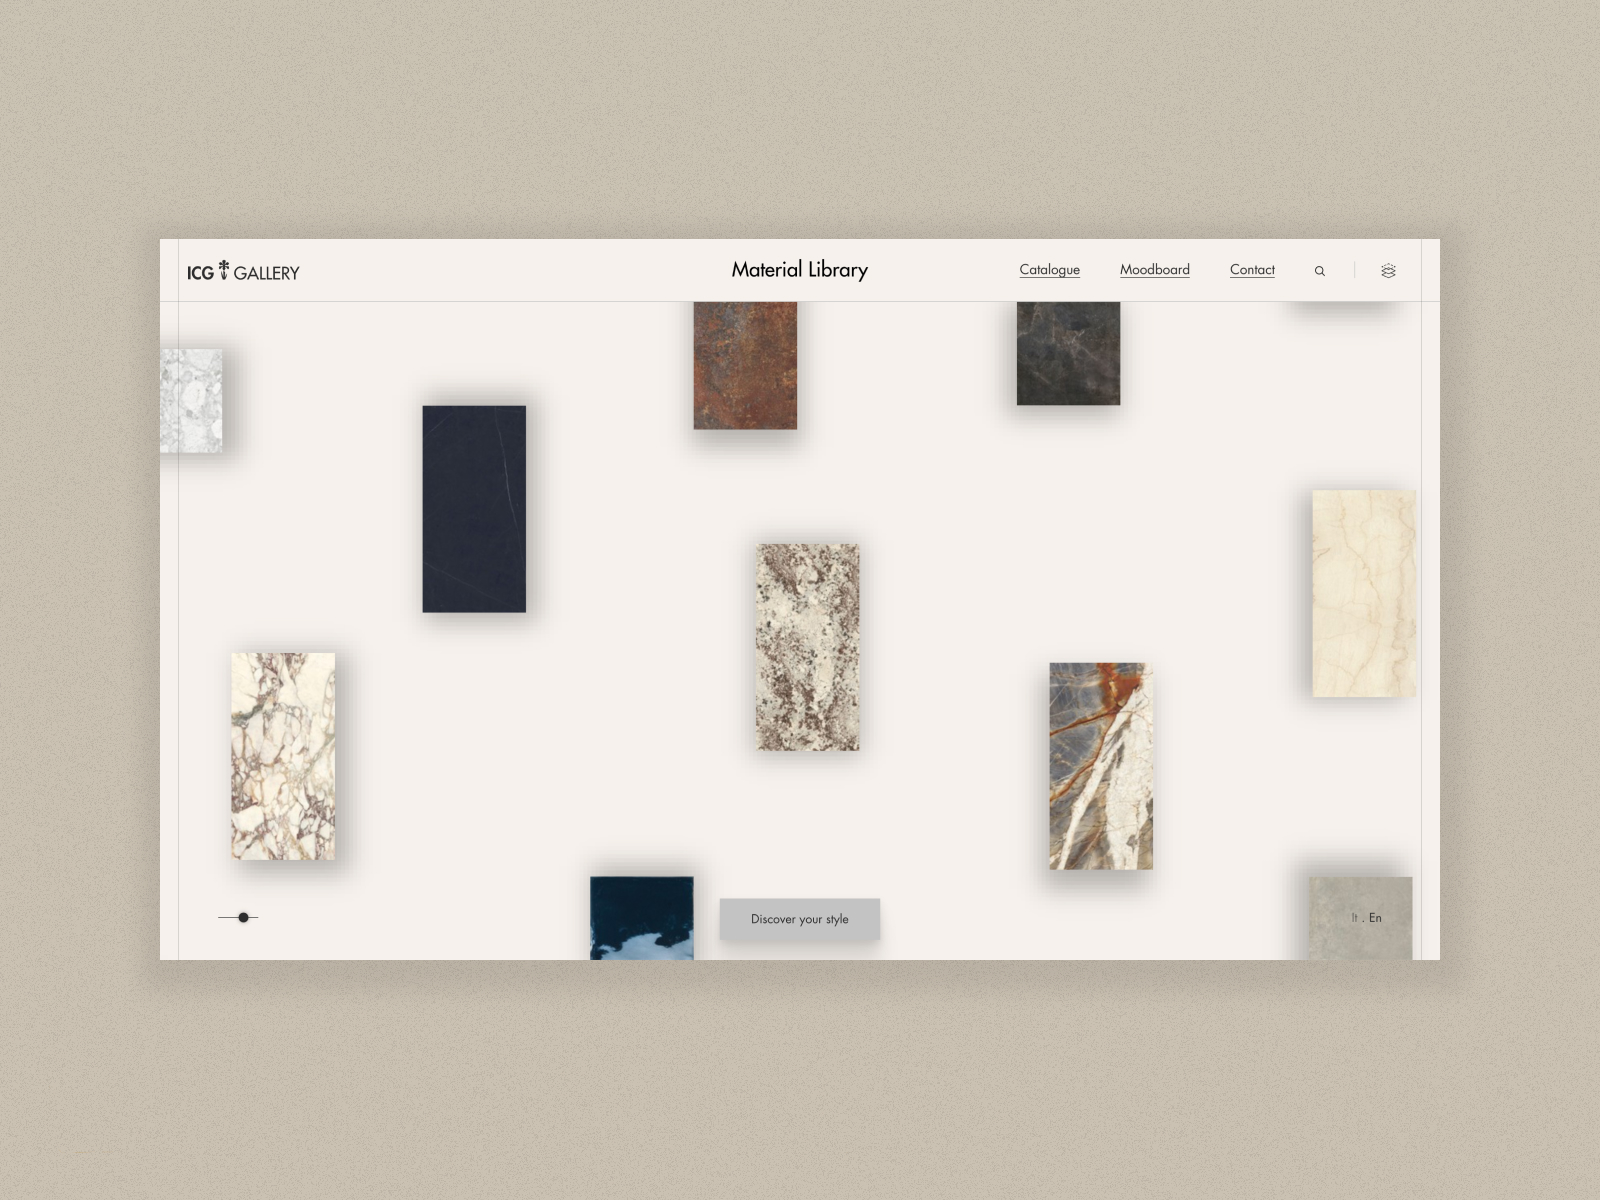The width and height of the screenshot is (1600, 1200).
Task: Open the Catalogue menu link
Action: coord(1049,270)
